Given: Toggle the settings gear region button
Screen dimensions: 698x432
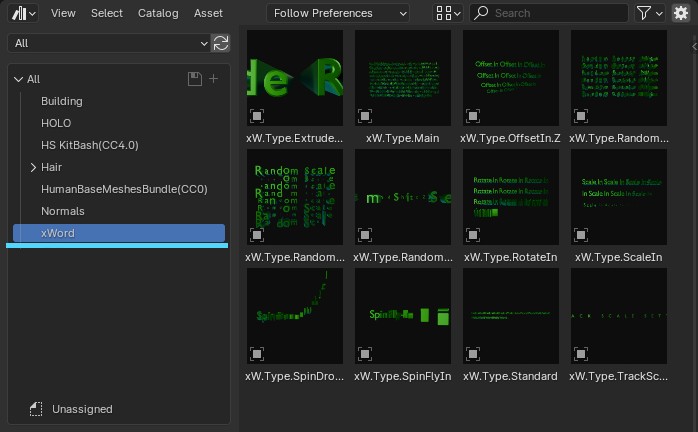Looking at the screenshot, I should click(x=681, y=13).
